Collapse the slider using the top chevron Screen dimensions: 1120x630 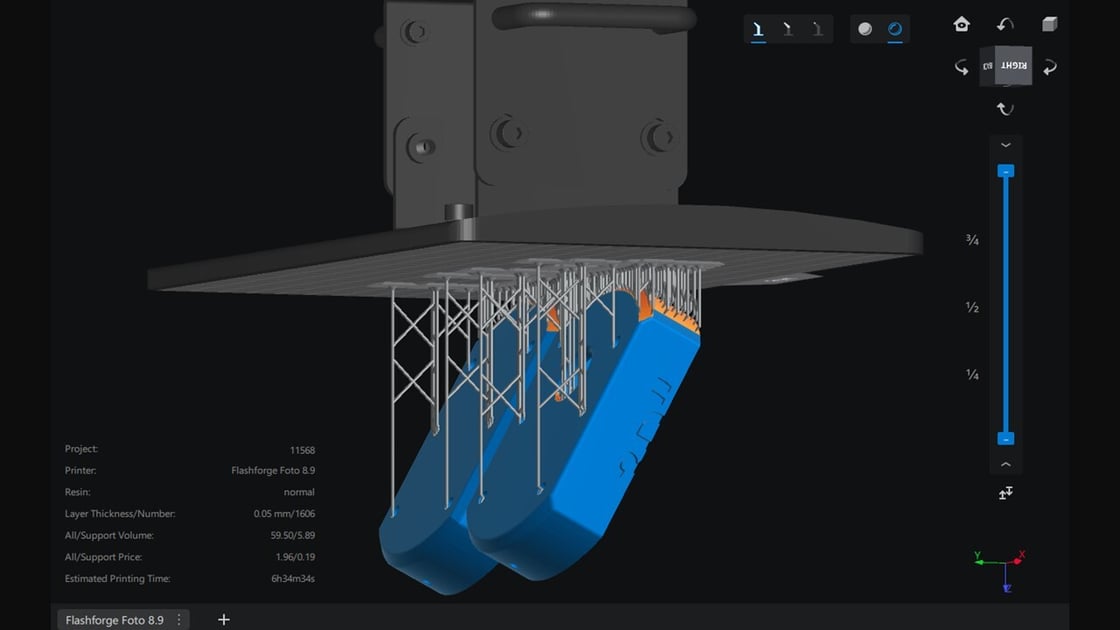point(1006,145)
